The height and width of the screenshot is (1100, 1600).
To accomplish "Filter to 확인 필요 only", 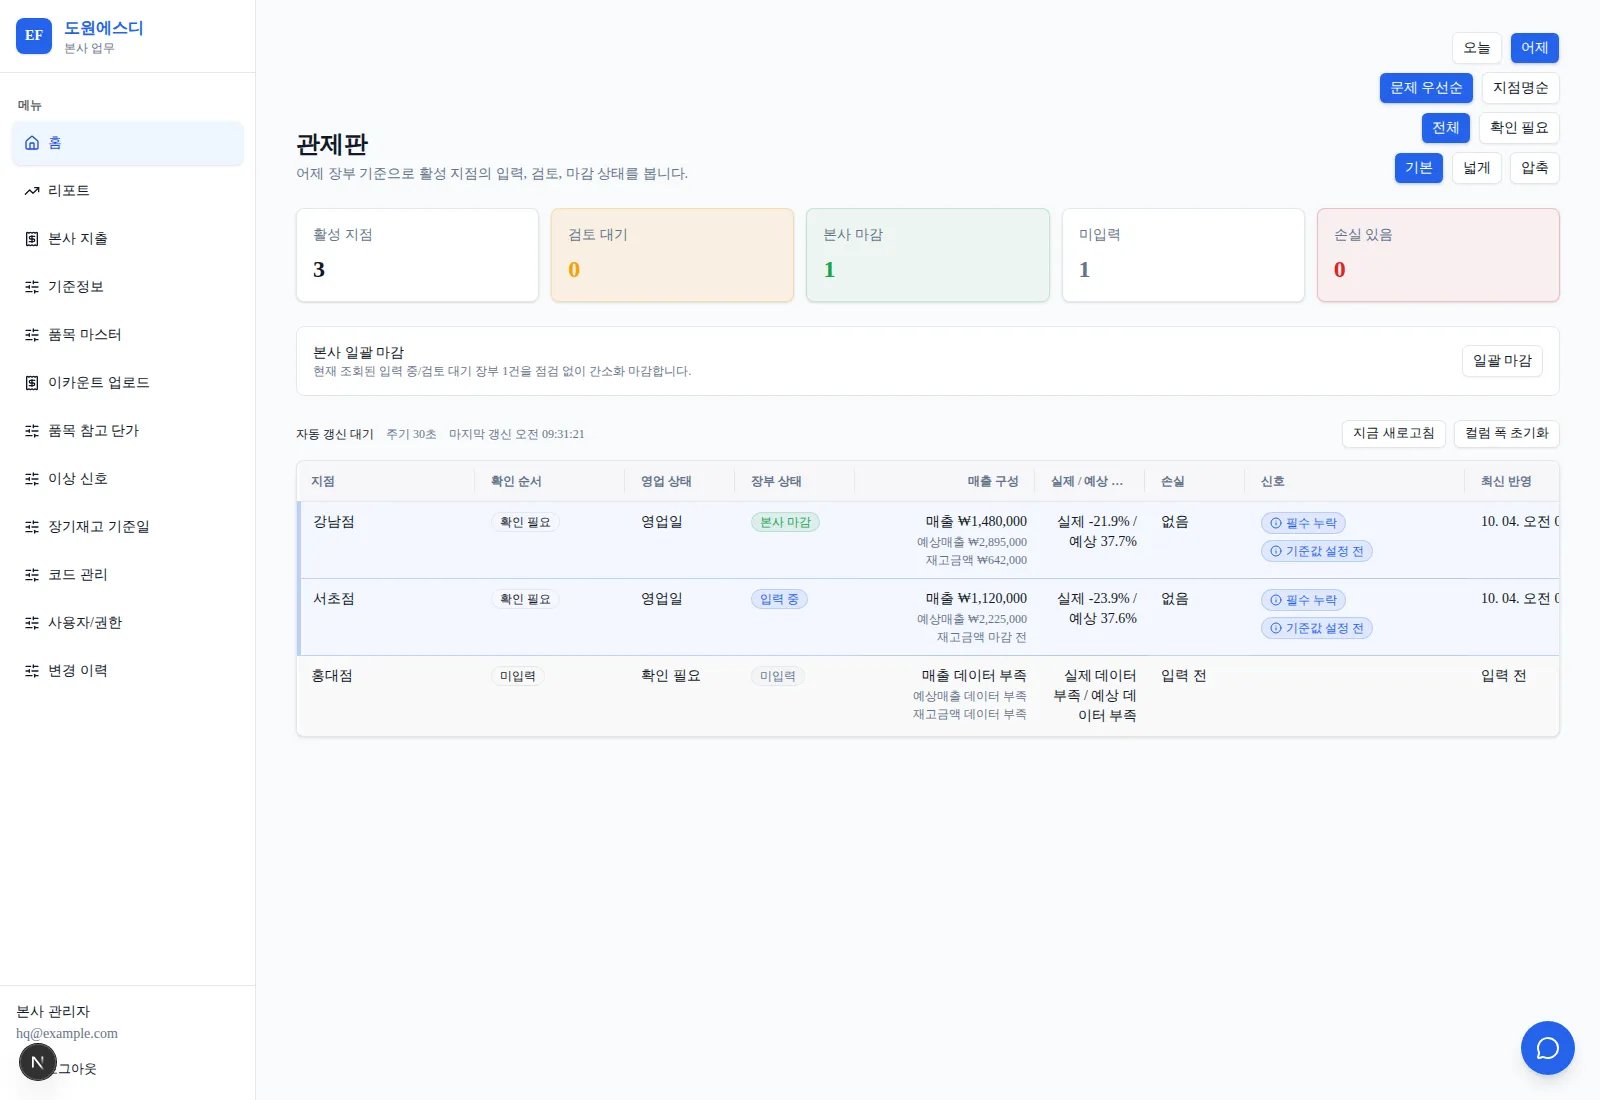I will point(1519,128).
